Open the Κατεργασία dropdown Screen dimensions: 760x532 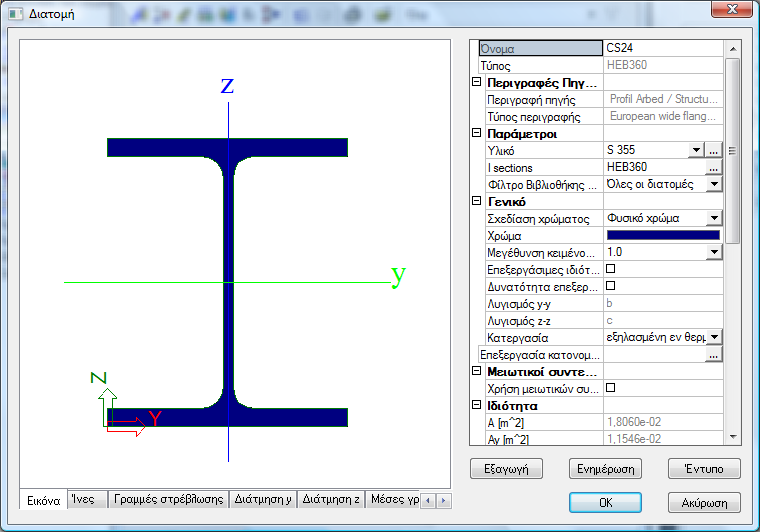pos(714,337)
